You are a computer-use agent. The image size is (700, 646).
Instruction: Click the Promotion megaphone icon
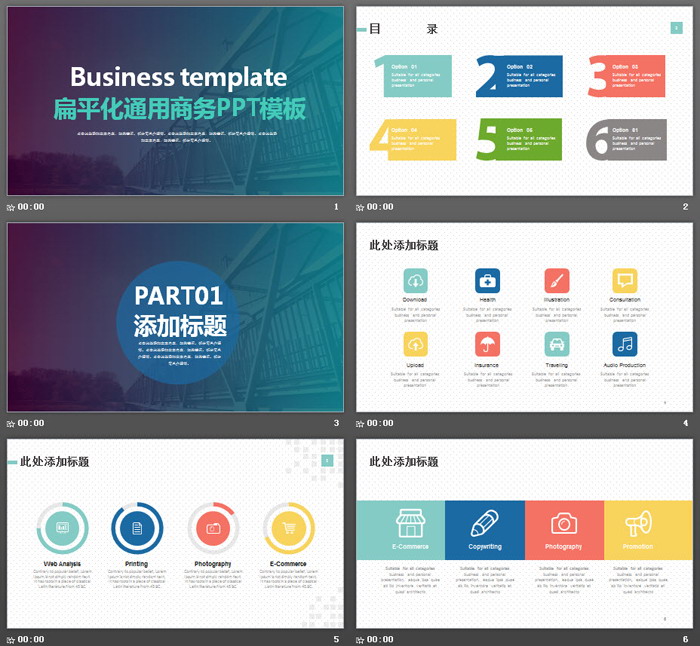coord(638,523)
